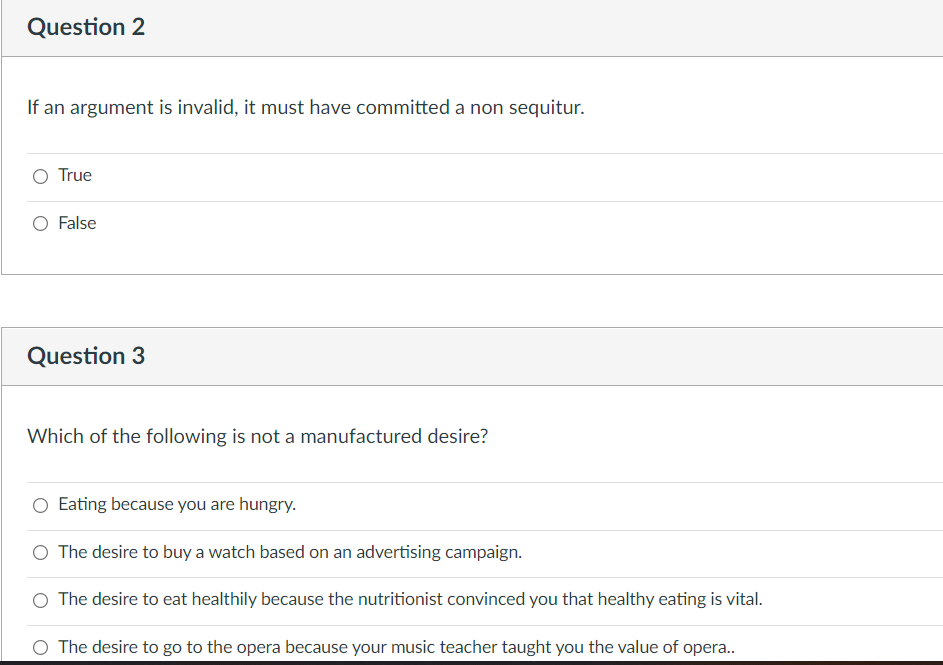Viewport: 943px width, 665px height.
Task: Click the 'Question 2' heading
Action: pyautogui.click(x=86, y=27)
